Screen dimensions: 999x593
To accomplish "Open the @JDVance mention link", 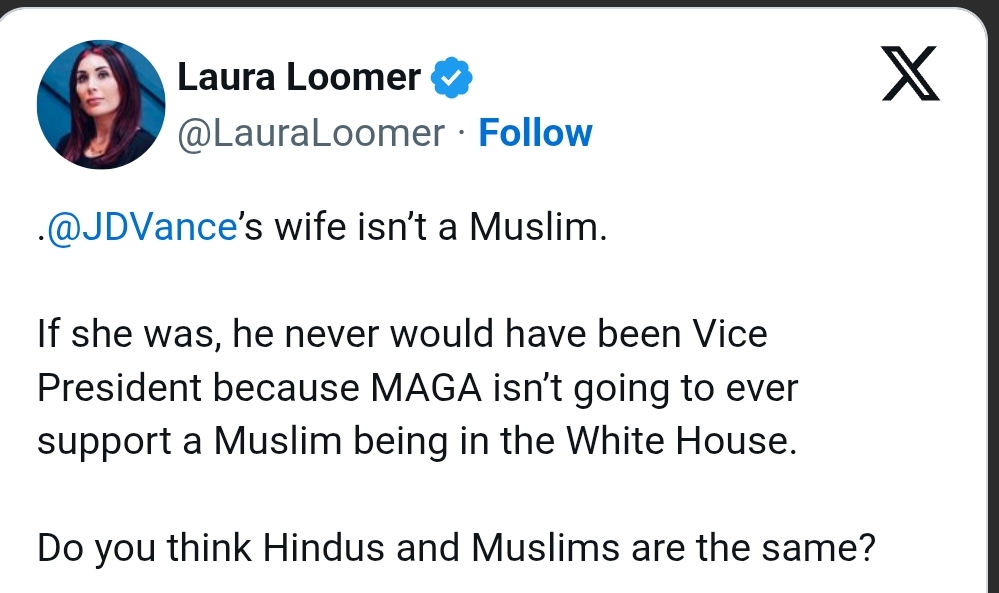I will pyautogui.click(x=140, y=229).
